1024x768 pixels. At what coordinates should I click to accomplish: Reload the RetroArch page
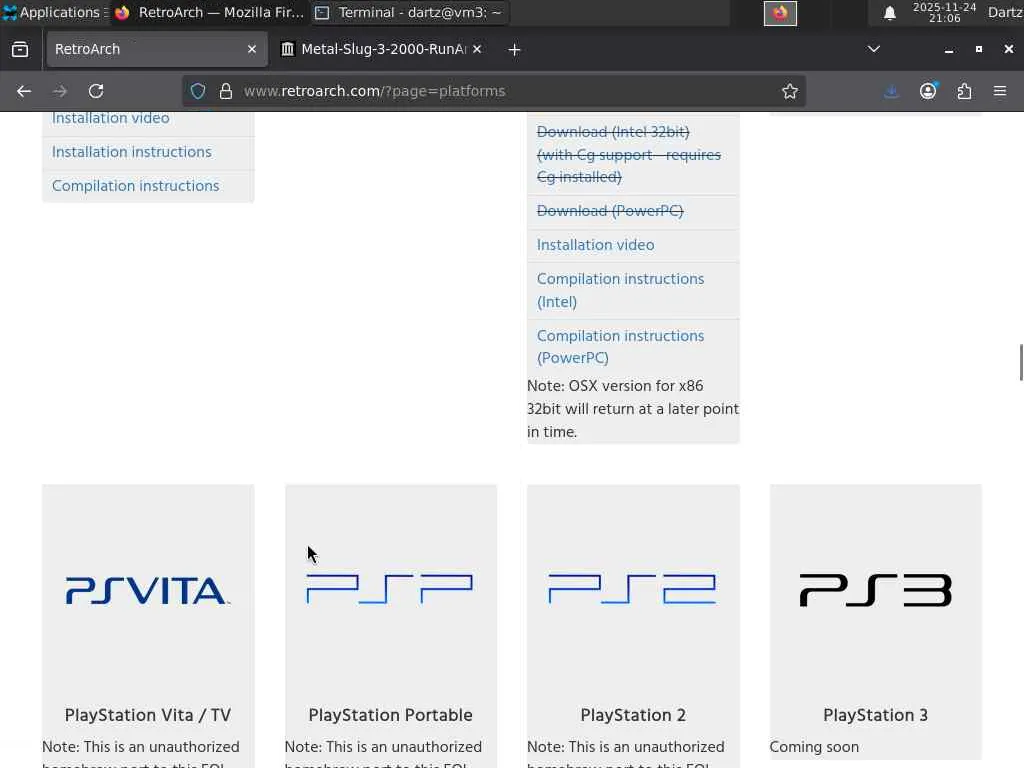(96, 91)
